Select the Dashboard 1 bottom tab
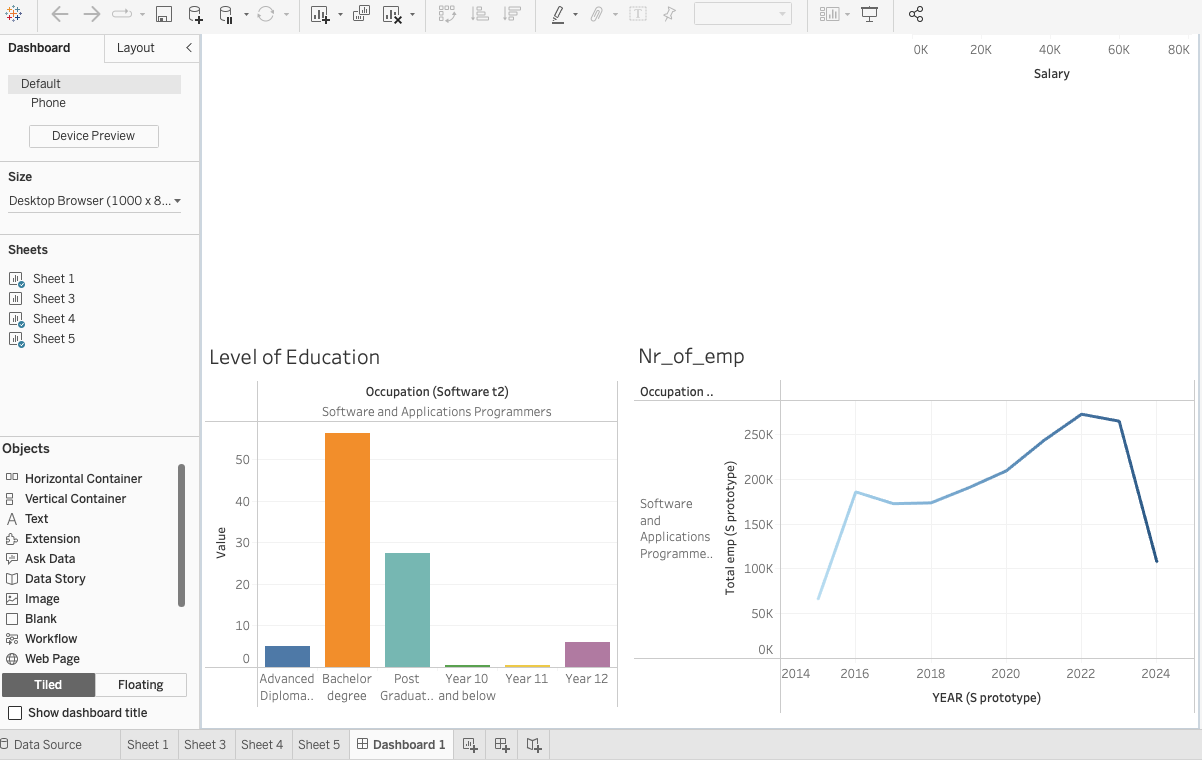 tap(401, 744)
